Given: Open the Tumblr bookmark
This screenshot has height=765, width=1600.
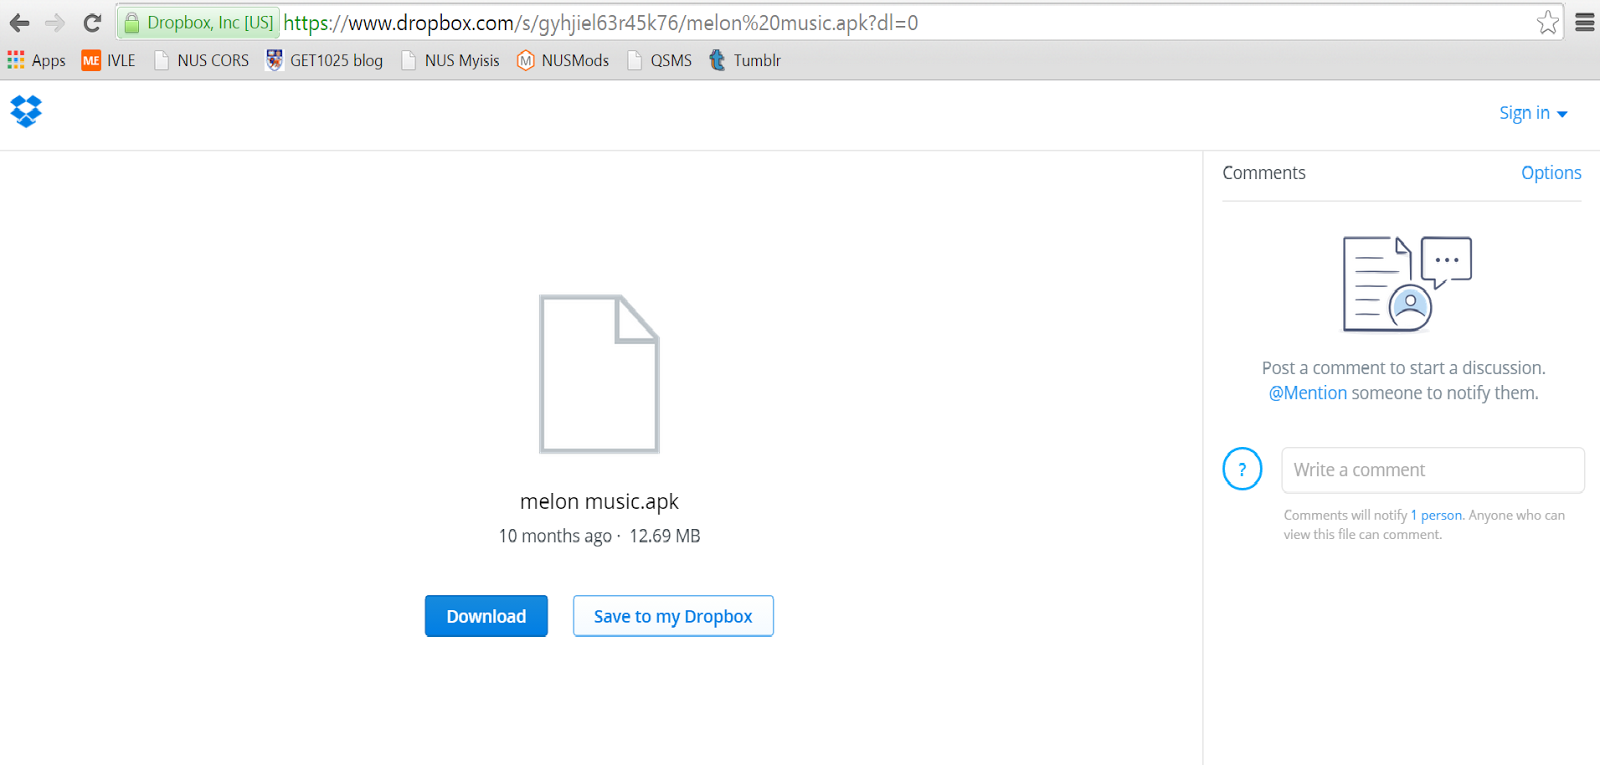Looking at the screenshot, I should click(x=745, y=60).
